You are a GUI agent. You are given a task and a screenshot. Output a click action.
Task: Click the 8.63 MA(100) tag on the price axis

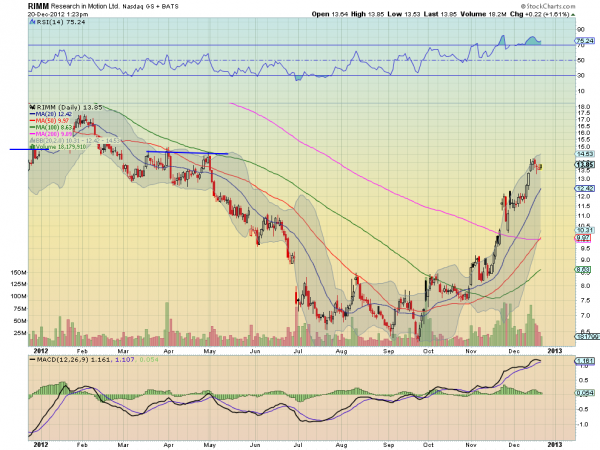(583, 270)
